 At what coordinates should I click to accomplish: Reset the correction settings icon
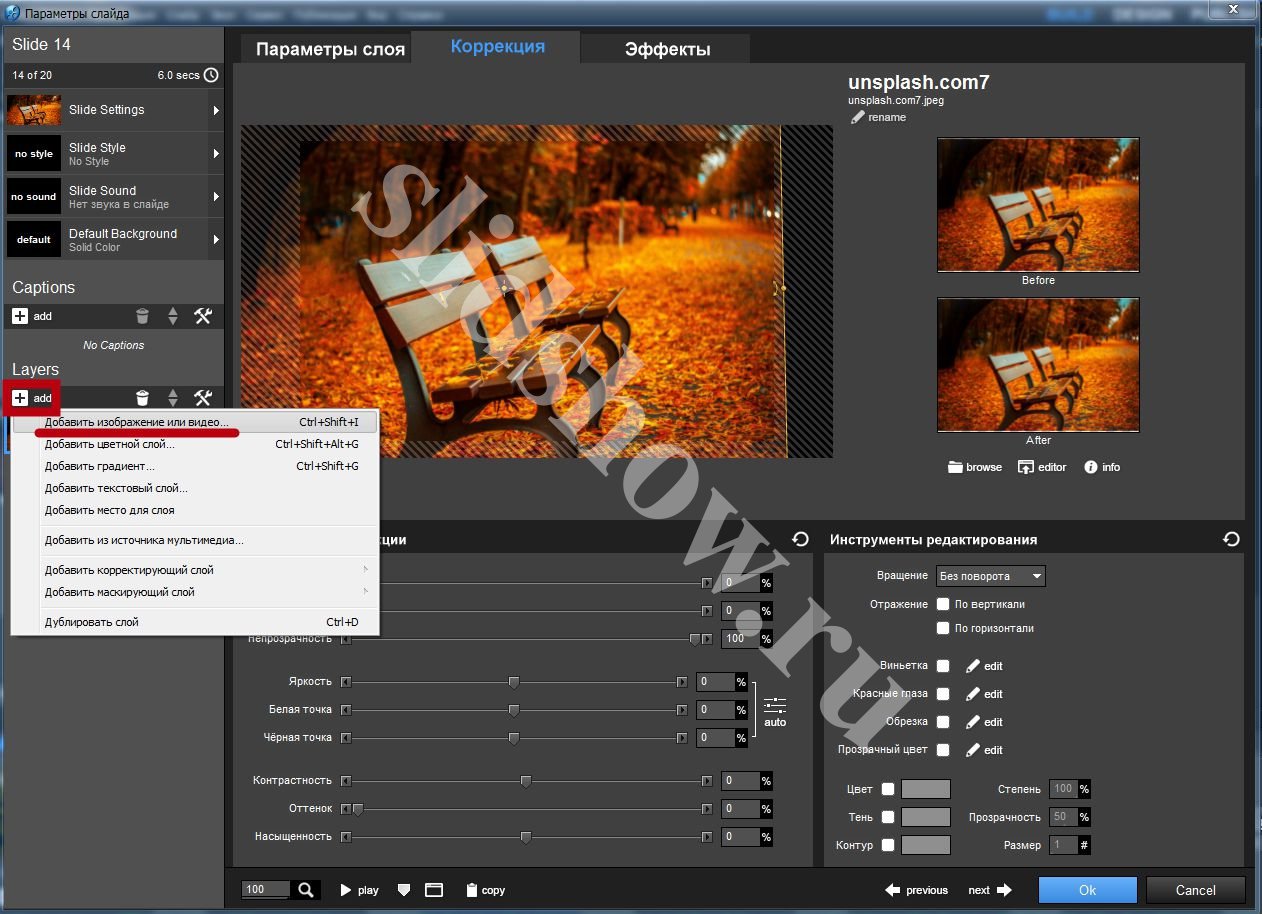(800, 539)
